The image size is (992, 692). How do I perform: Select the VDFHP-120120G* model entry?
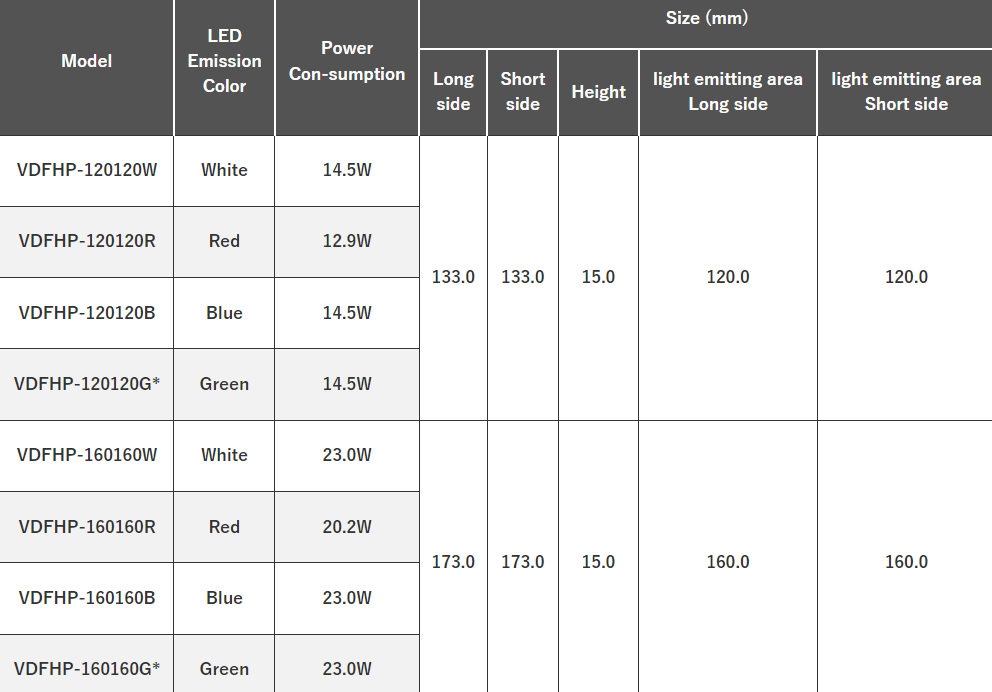[87, 384]
